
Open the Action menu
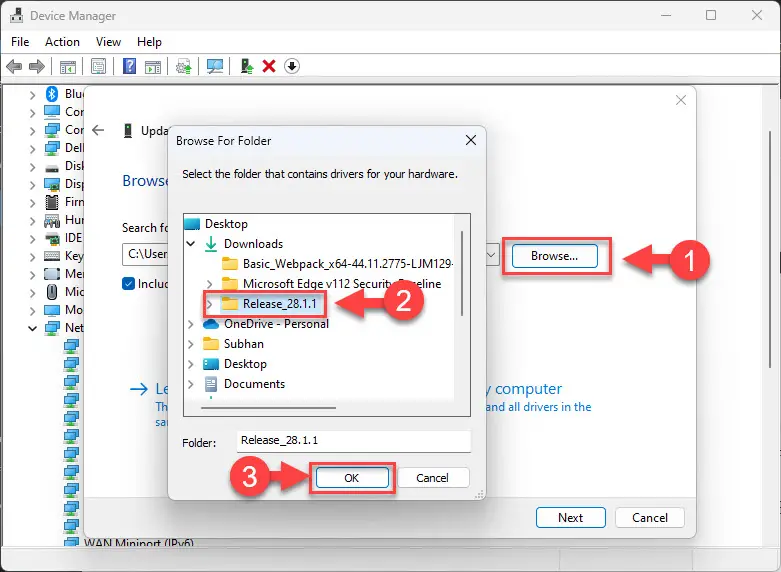click(62, 42)
